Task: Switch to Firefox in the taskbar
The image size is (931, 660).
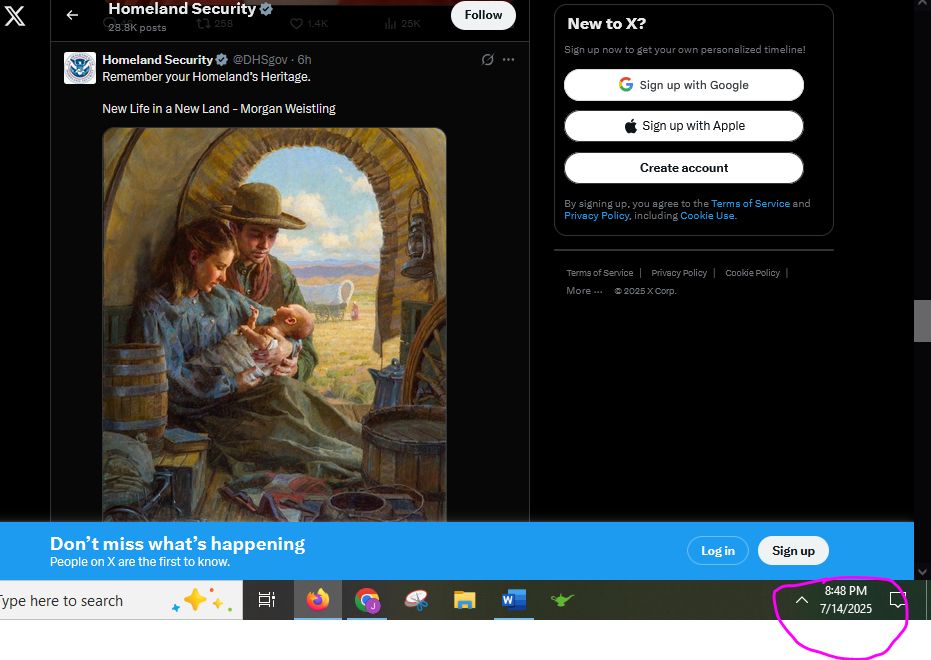Action: (318, 600)
